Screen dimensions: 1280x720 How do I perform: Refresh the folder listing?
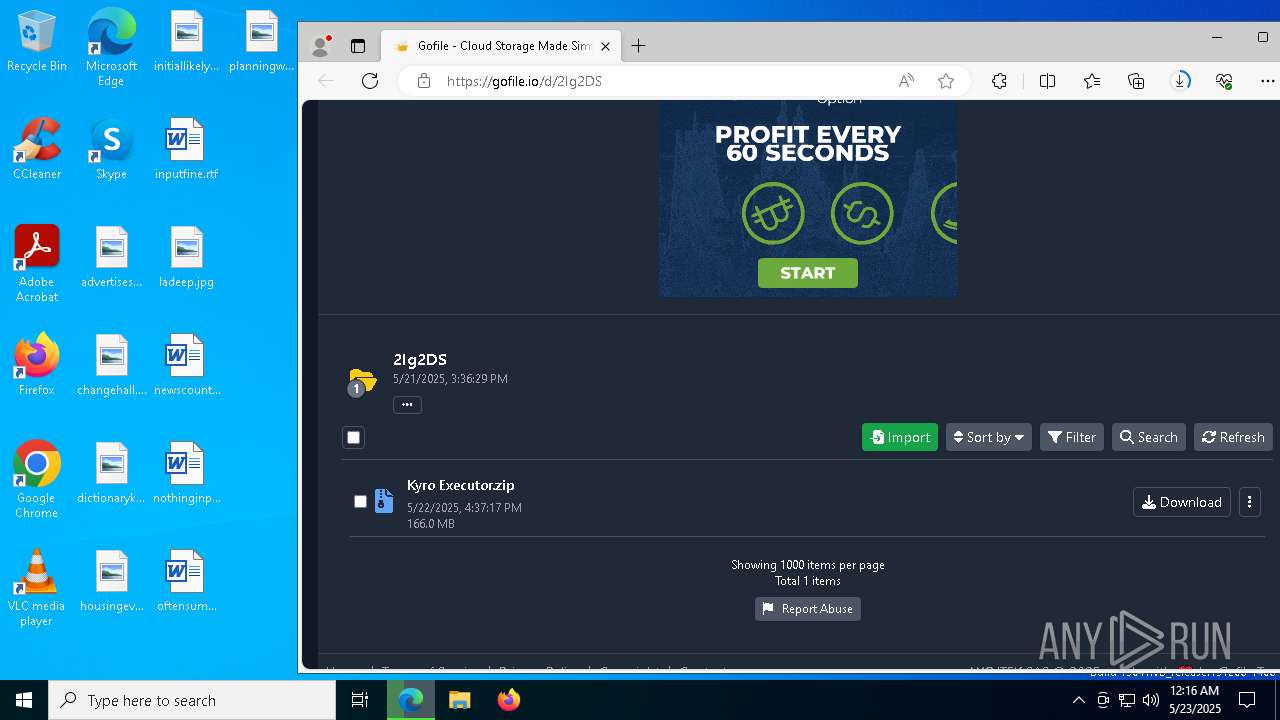(x=1233, y=437)
